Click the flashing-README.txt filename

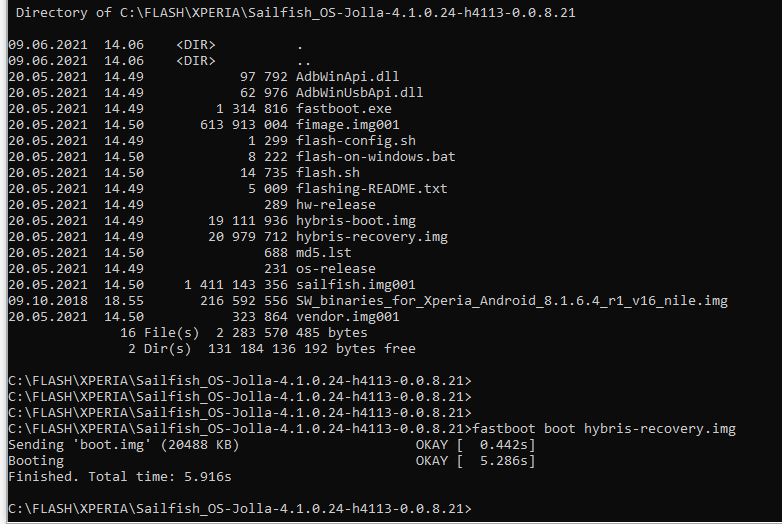click(x=371, y=189)
